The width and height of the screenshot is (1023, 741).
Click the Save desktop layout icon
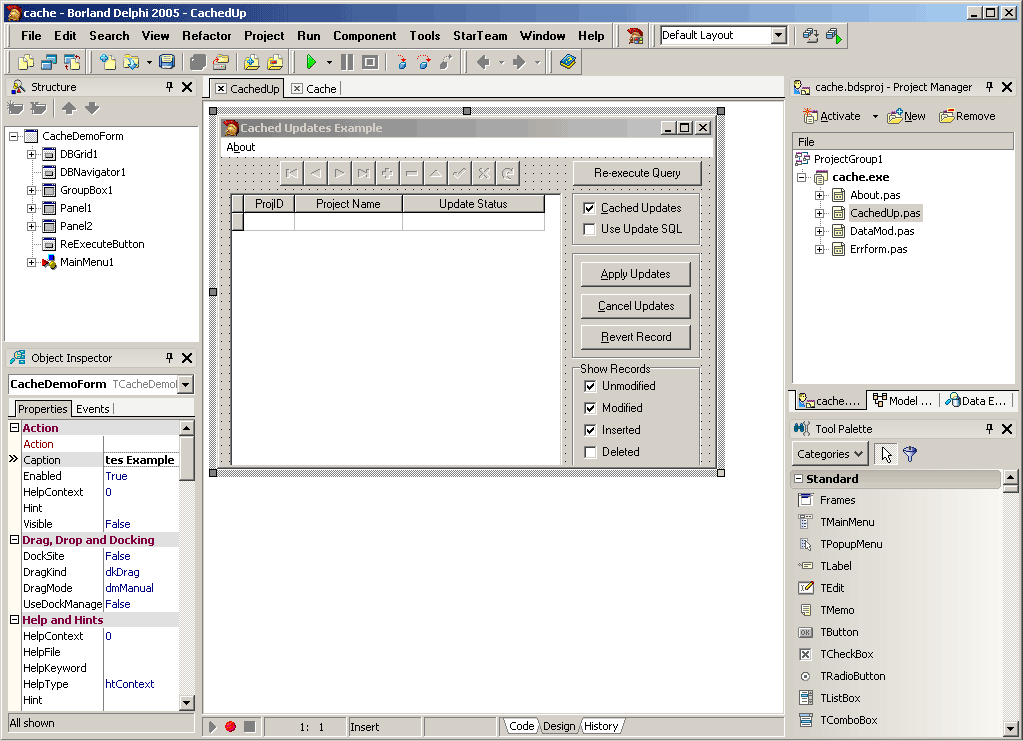[x=810, y=36]
